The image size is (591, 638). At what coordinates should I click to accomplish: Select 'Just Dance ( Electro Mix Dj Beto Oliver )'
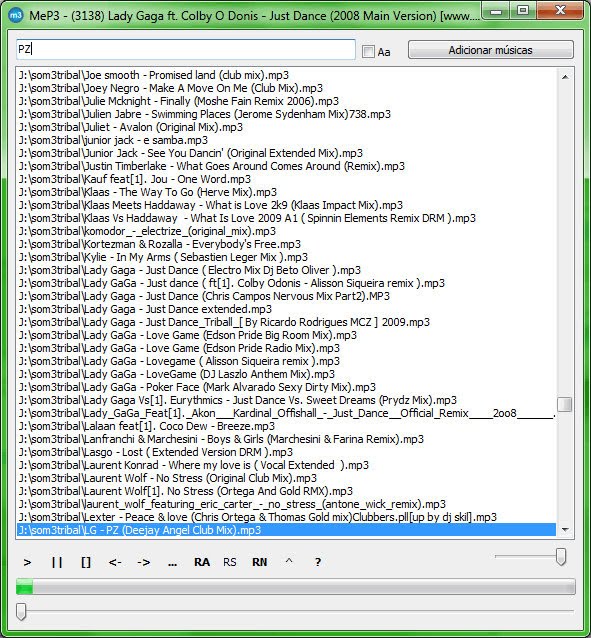pyautogui.click(x=287, y=271)
